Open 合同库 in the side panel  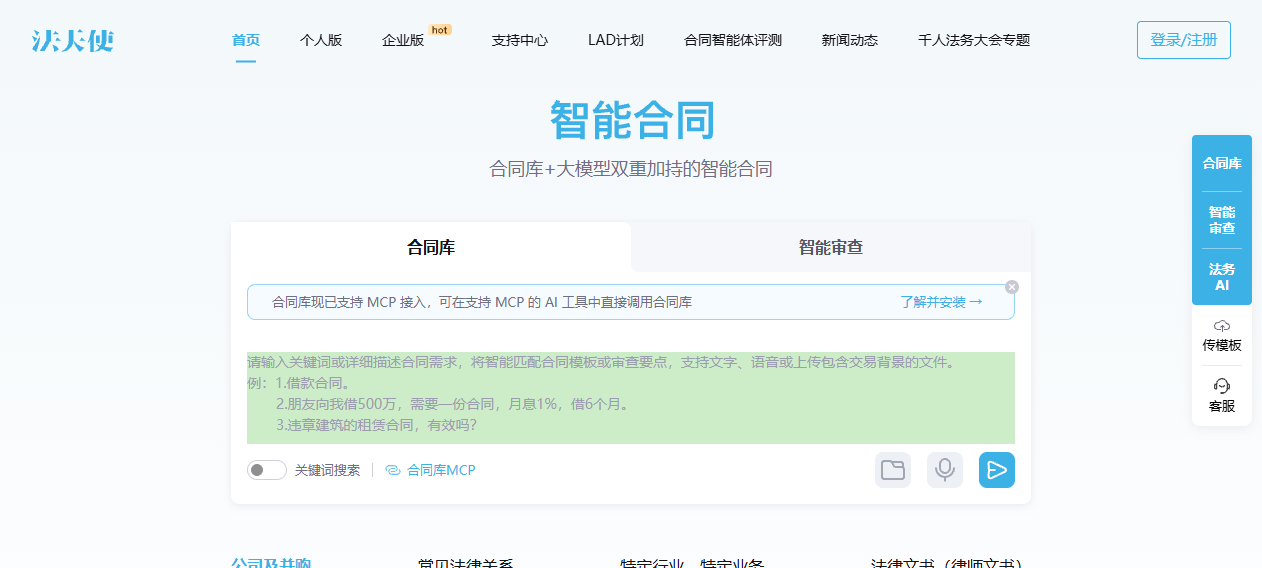click(1222, 163)
